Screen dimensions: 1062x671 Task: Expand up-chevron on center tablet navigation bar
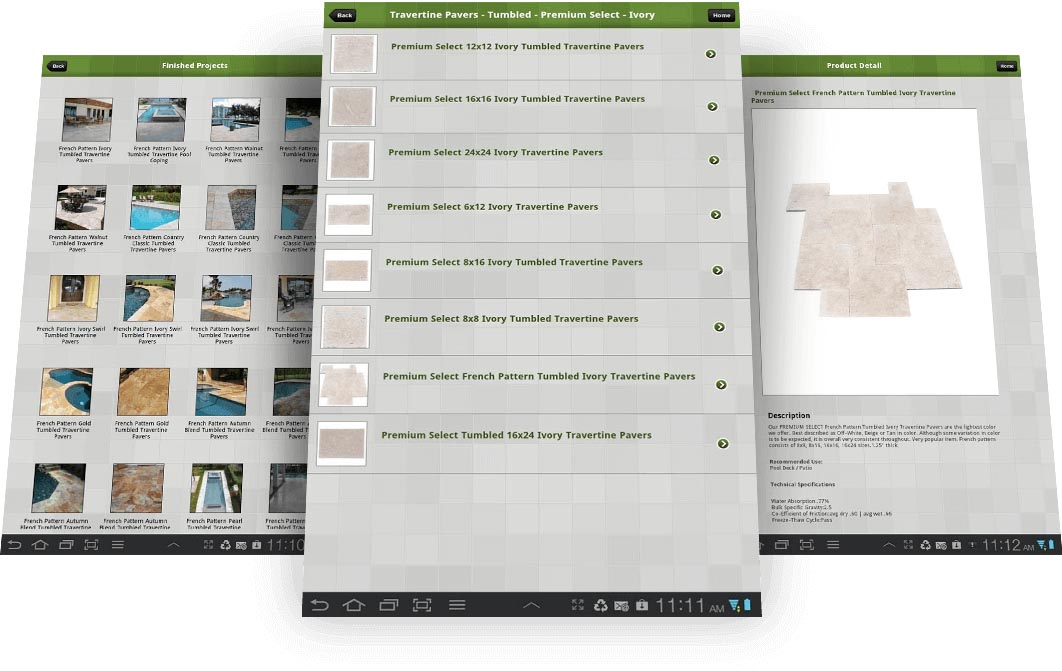coord(531,605)
